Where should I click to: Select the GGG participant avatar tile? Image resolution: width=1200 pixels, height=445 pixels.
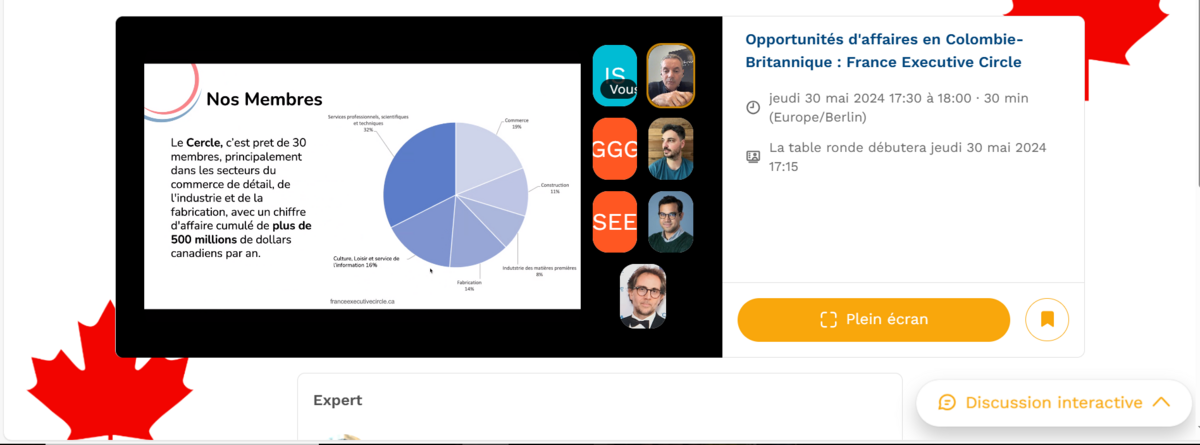coord(615,148)
